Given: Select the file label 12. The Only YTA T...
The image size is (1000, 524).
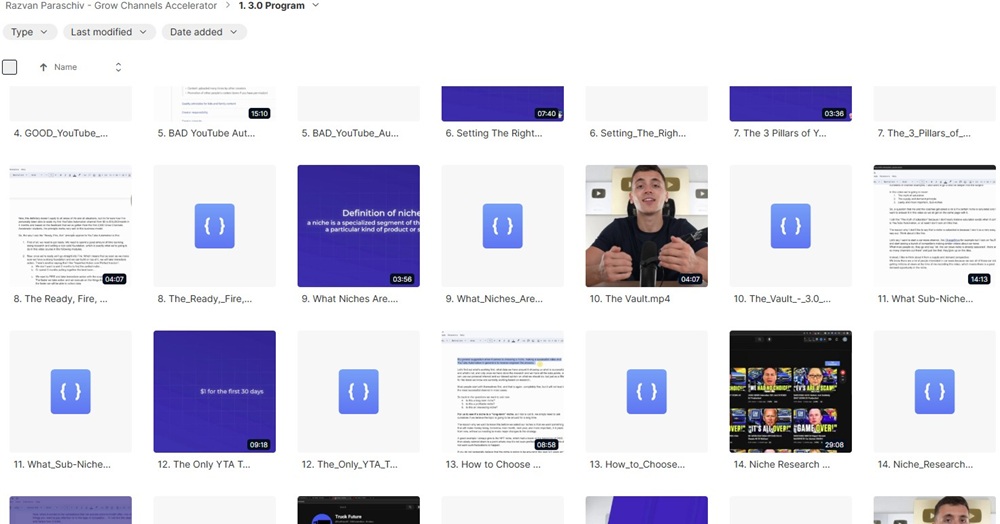Looking at the screenshot, I should [204, 465].
